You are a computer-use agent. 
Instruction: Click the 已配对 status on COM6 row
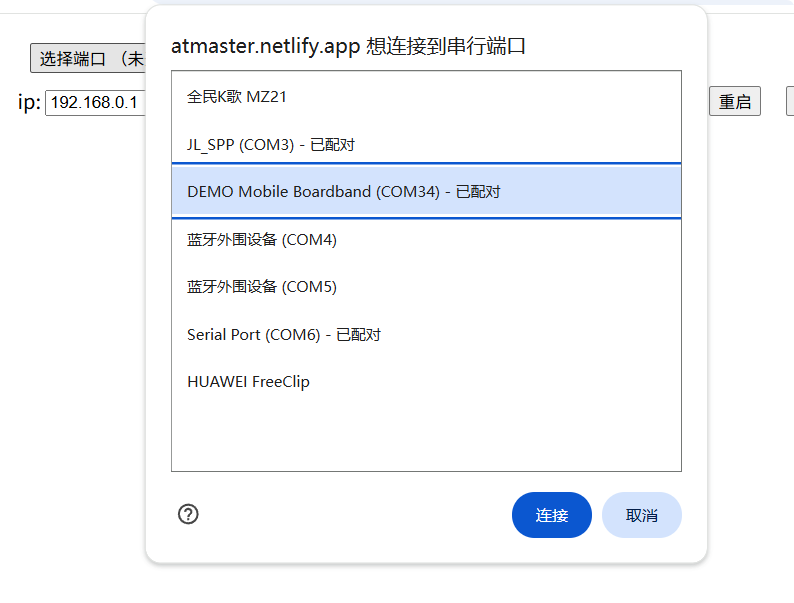(359, 335)
